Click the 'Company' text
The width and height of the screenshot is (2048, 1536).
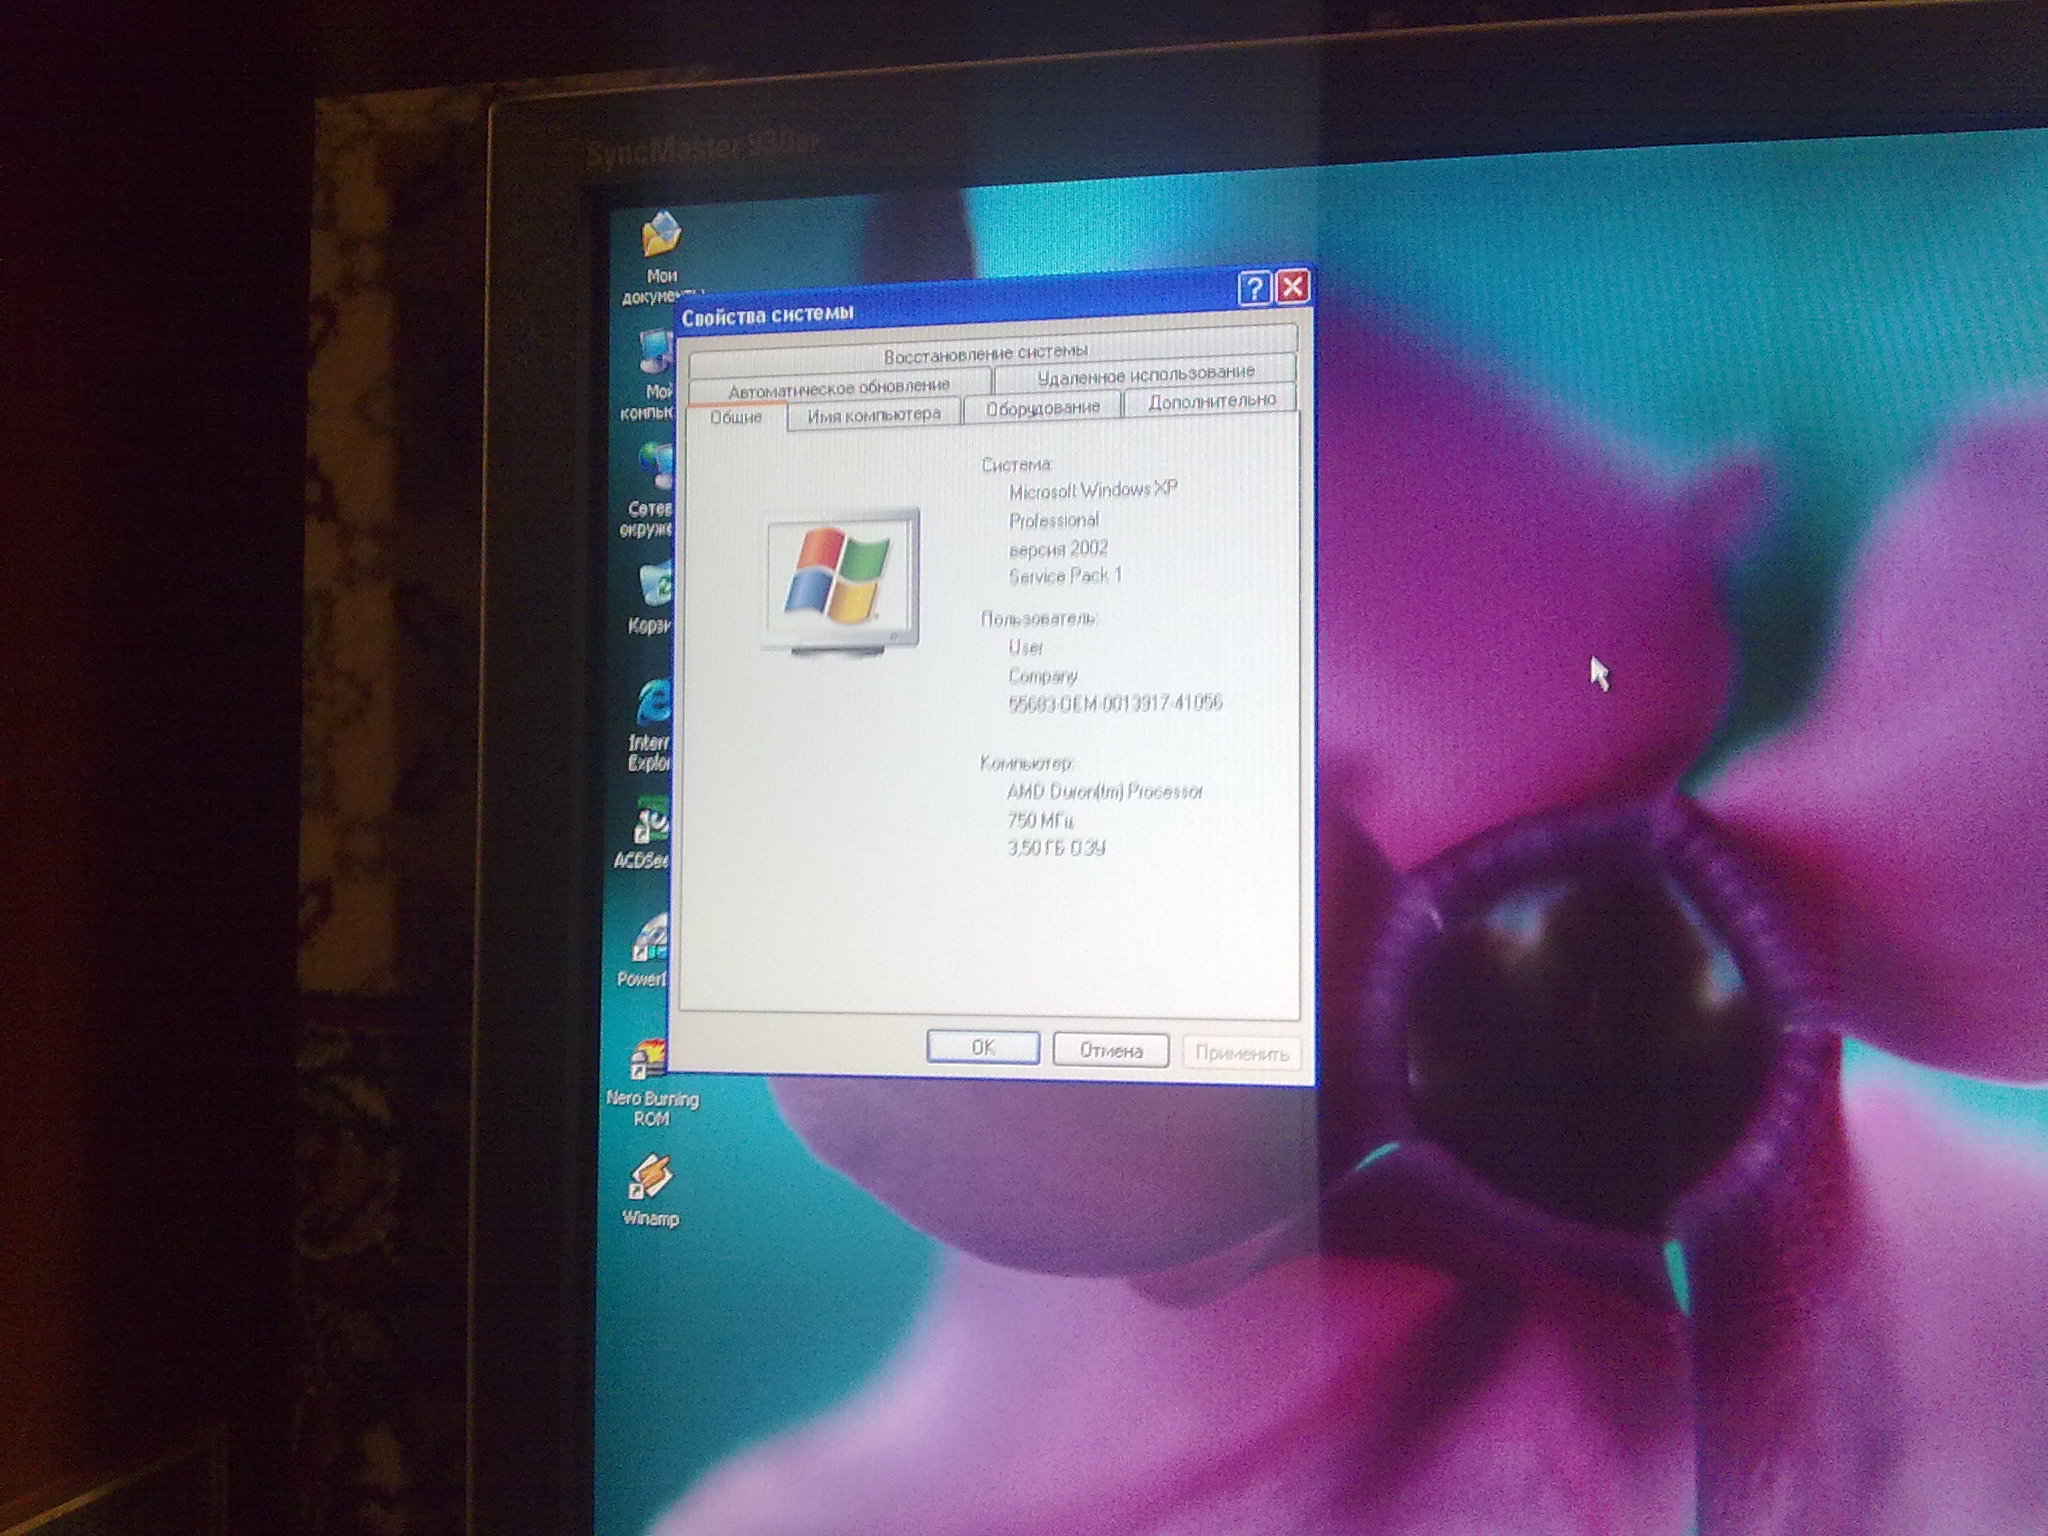(1043, 675)
